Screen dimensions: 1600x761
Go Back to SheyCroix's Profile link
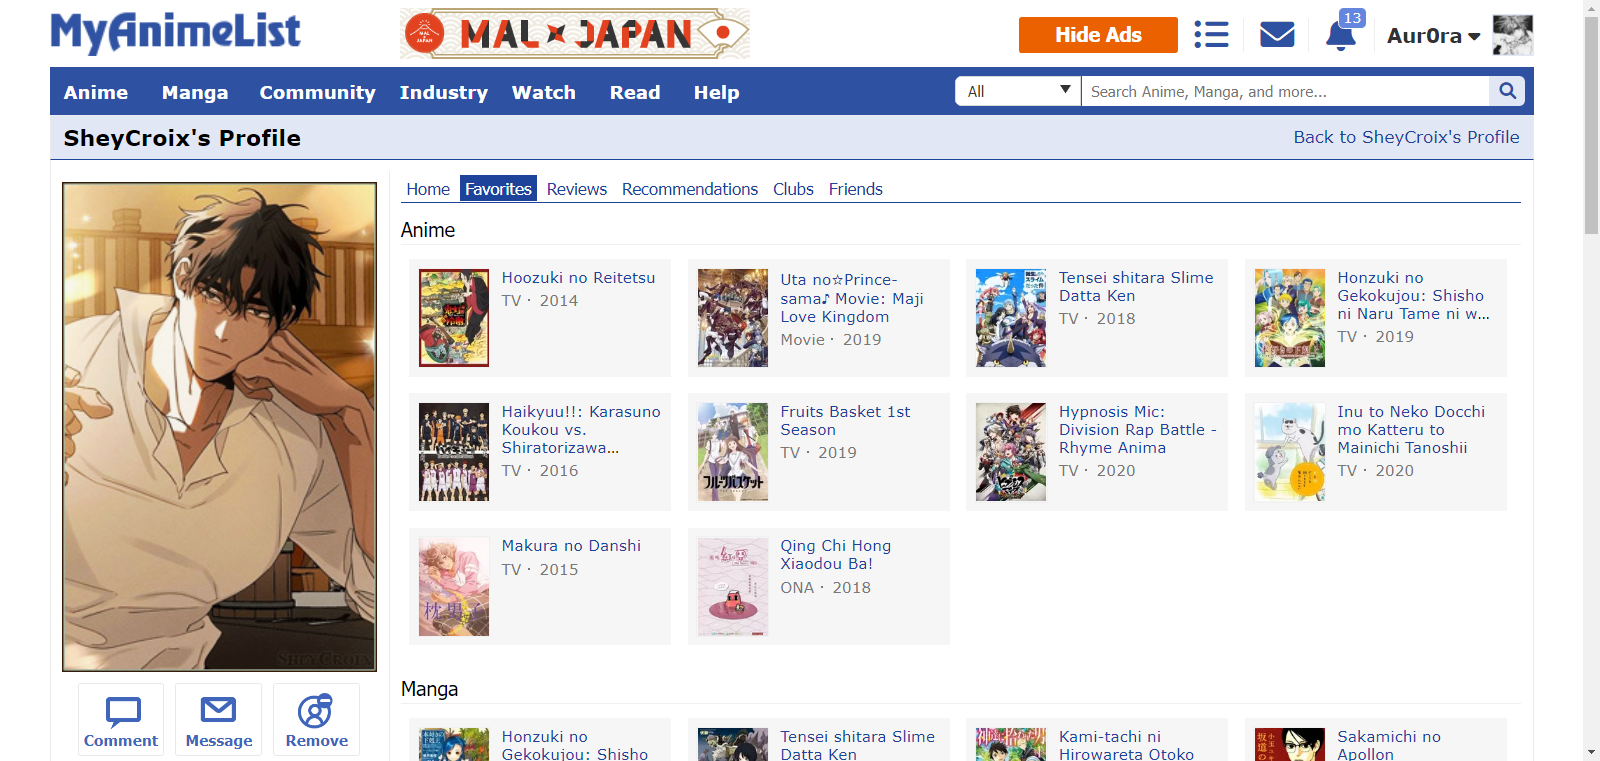[x=1406, y=137]
